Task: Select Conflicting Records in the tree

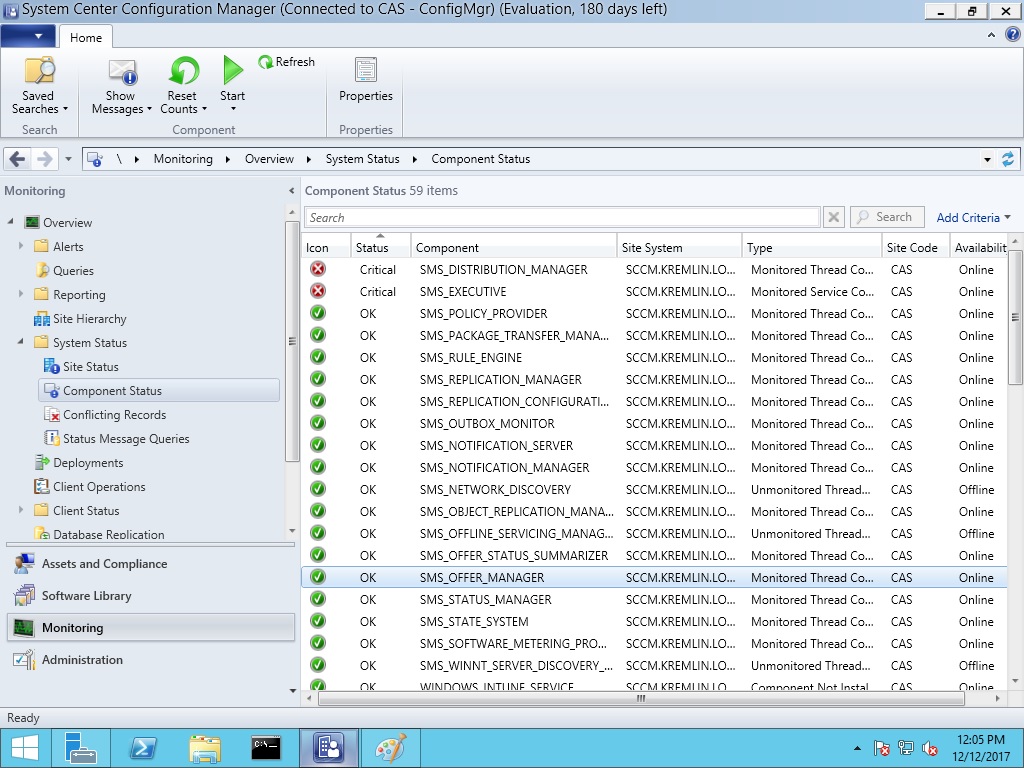Action: pyautogui.click(x=114, y=415)
